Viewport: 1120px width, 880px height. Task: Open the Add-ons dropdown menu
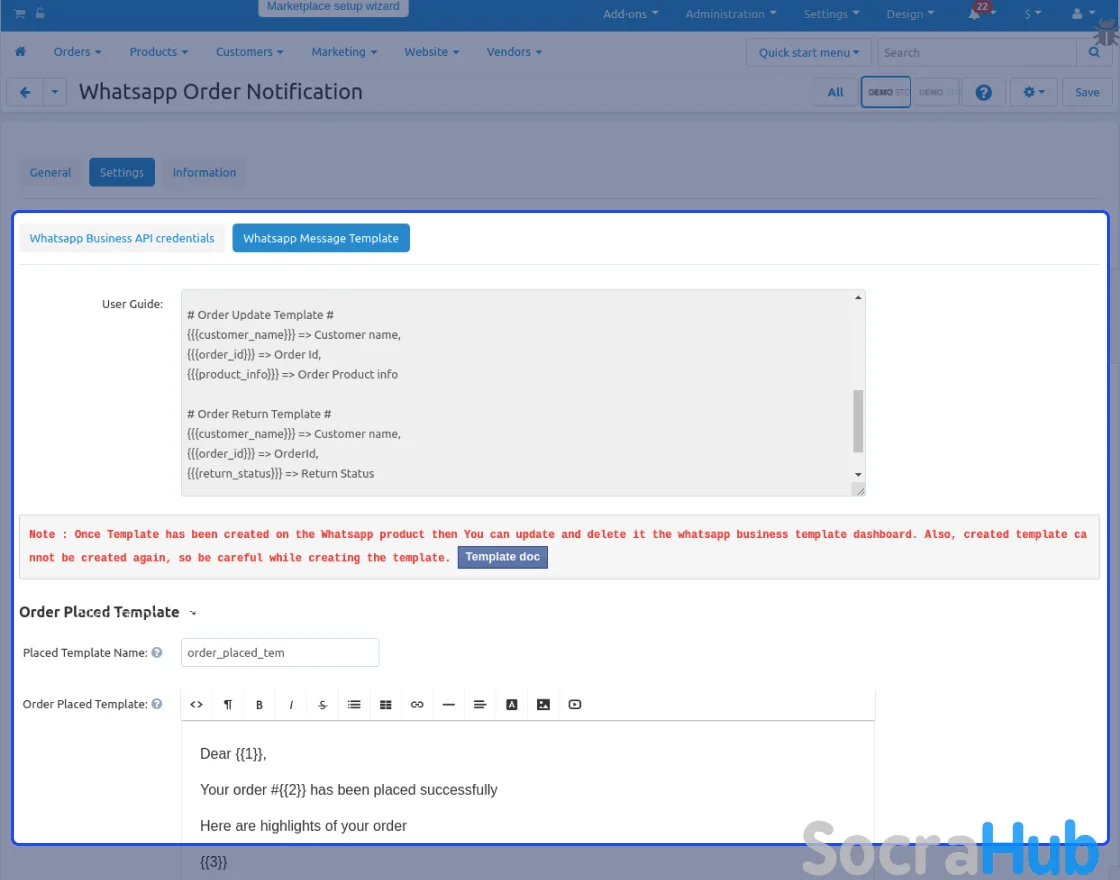tap(631, 14)
